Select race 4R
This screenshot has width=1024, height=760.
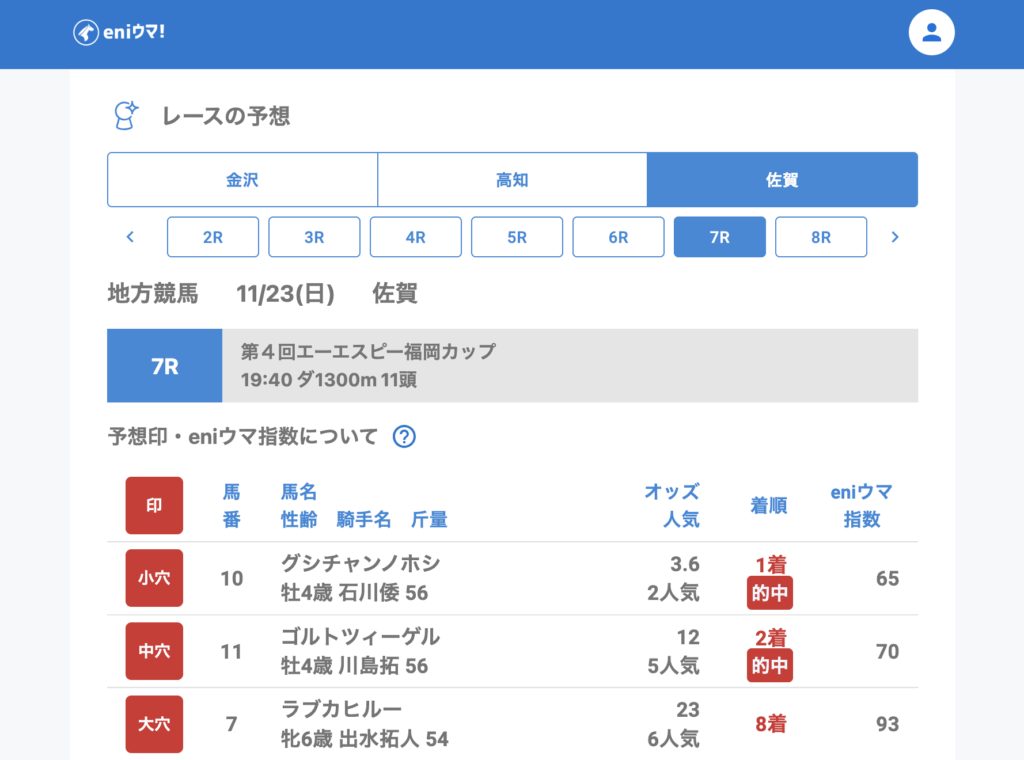[x=416, y=237]
